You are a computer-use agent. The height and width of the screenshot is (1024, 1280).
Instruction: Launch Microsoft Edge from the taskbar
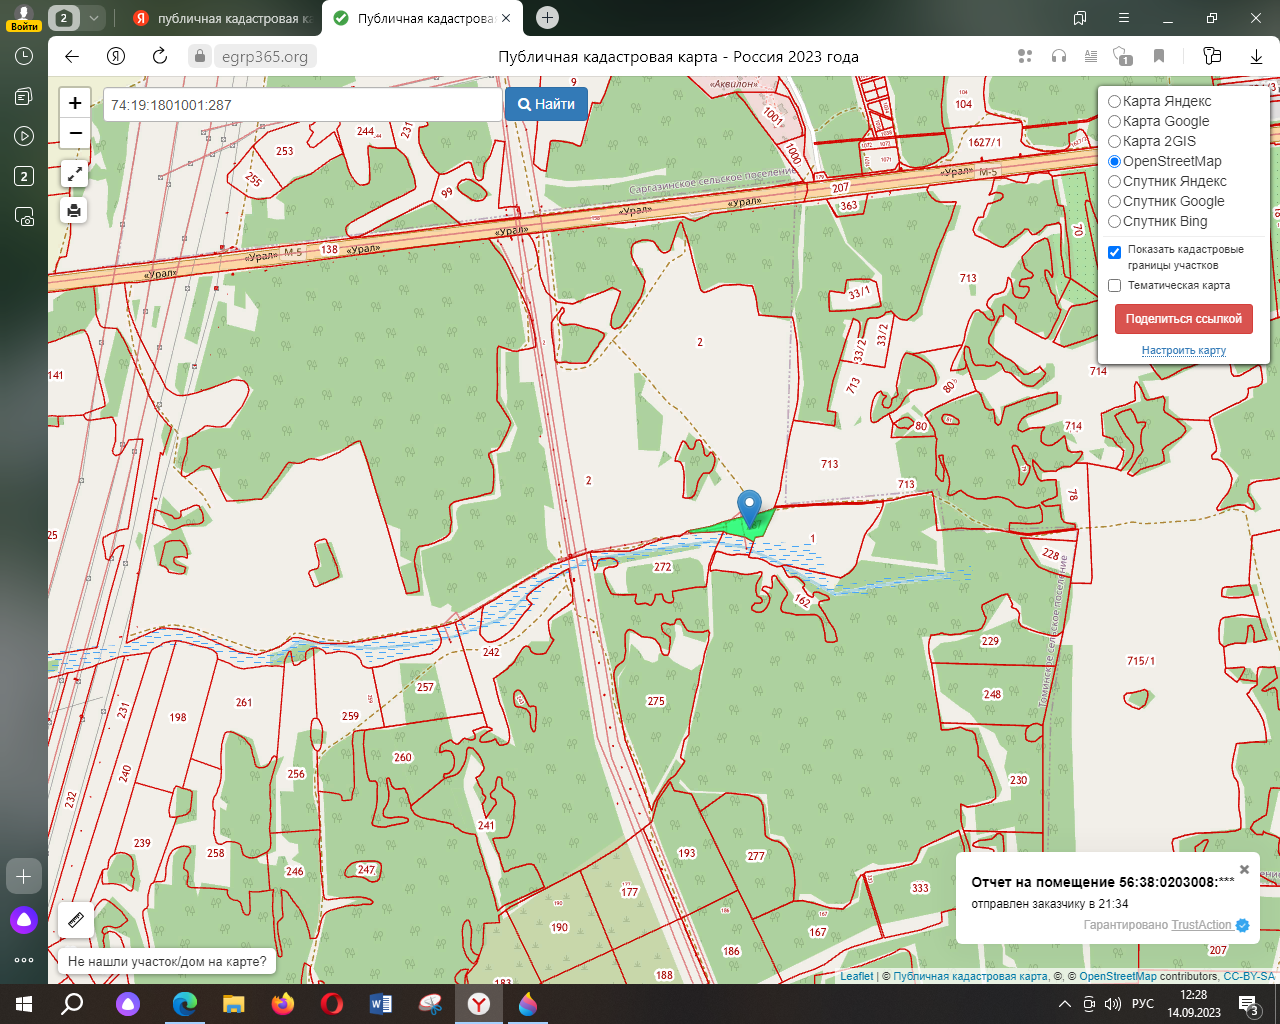click(x=185, y=1004)
